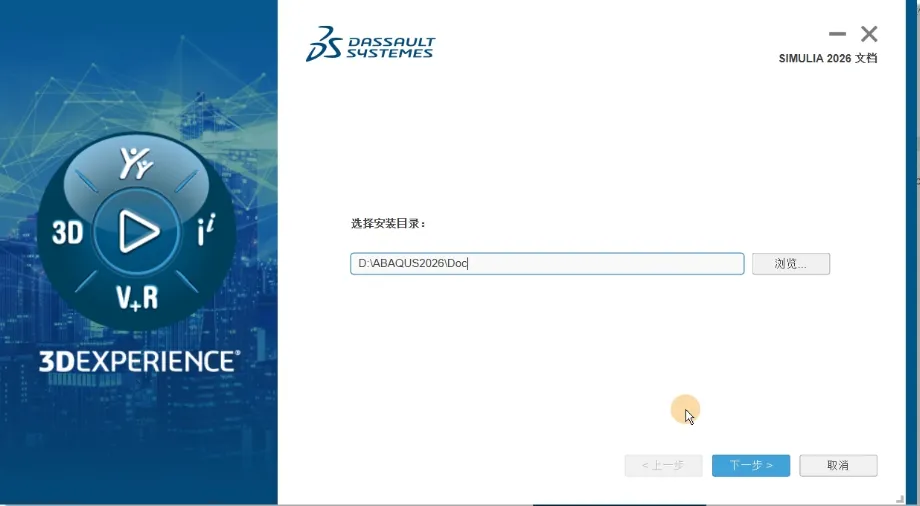Click the 3DEXPERIENCE logo text

pos(139,361)
